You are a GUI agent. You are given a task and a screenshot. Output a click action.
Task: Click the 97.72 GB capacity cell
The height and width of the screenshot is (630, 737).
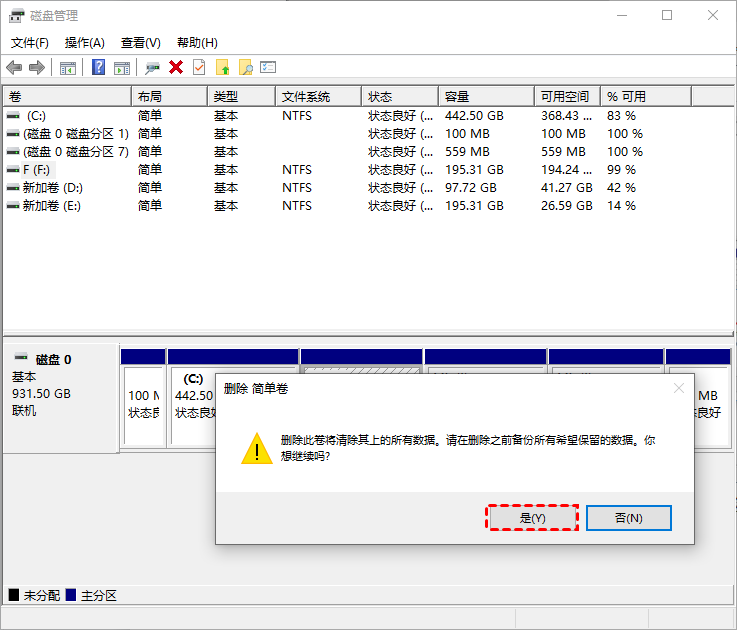(470, 188)
